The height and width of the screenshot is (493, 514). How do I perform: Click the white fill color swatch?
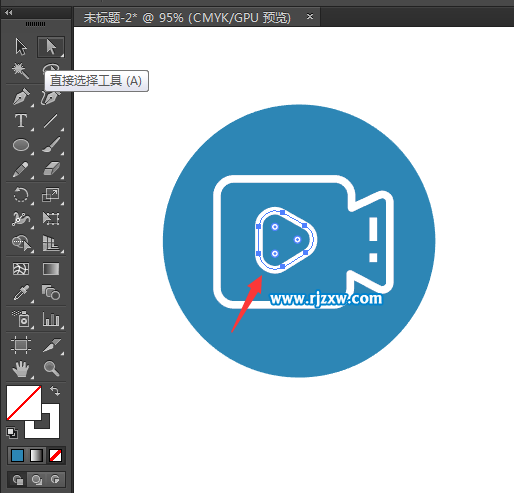tap(24, 403)
